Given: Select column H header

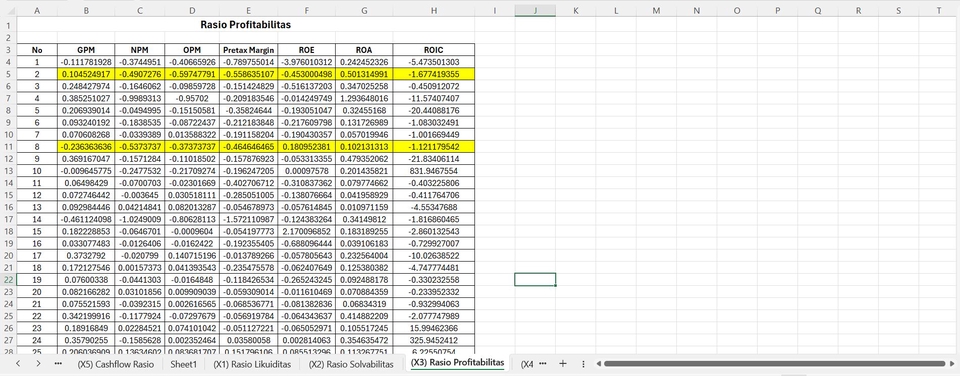Looking at the screenshot, I should [x=433, y=10].
